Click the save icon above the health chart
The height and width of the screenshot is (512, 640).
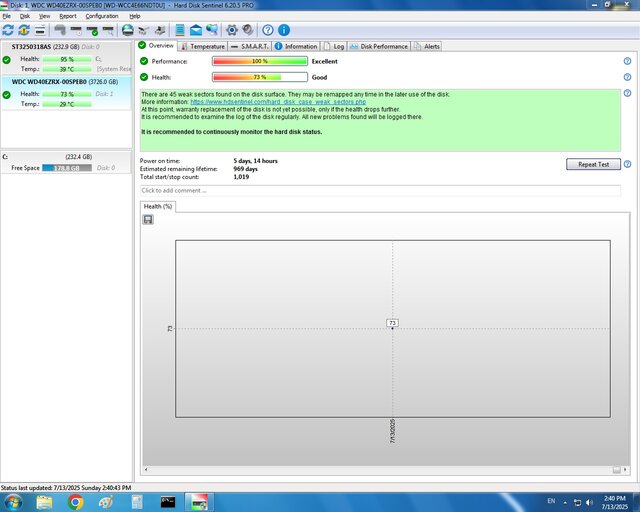click(148, 219)
